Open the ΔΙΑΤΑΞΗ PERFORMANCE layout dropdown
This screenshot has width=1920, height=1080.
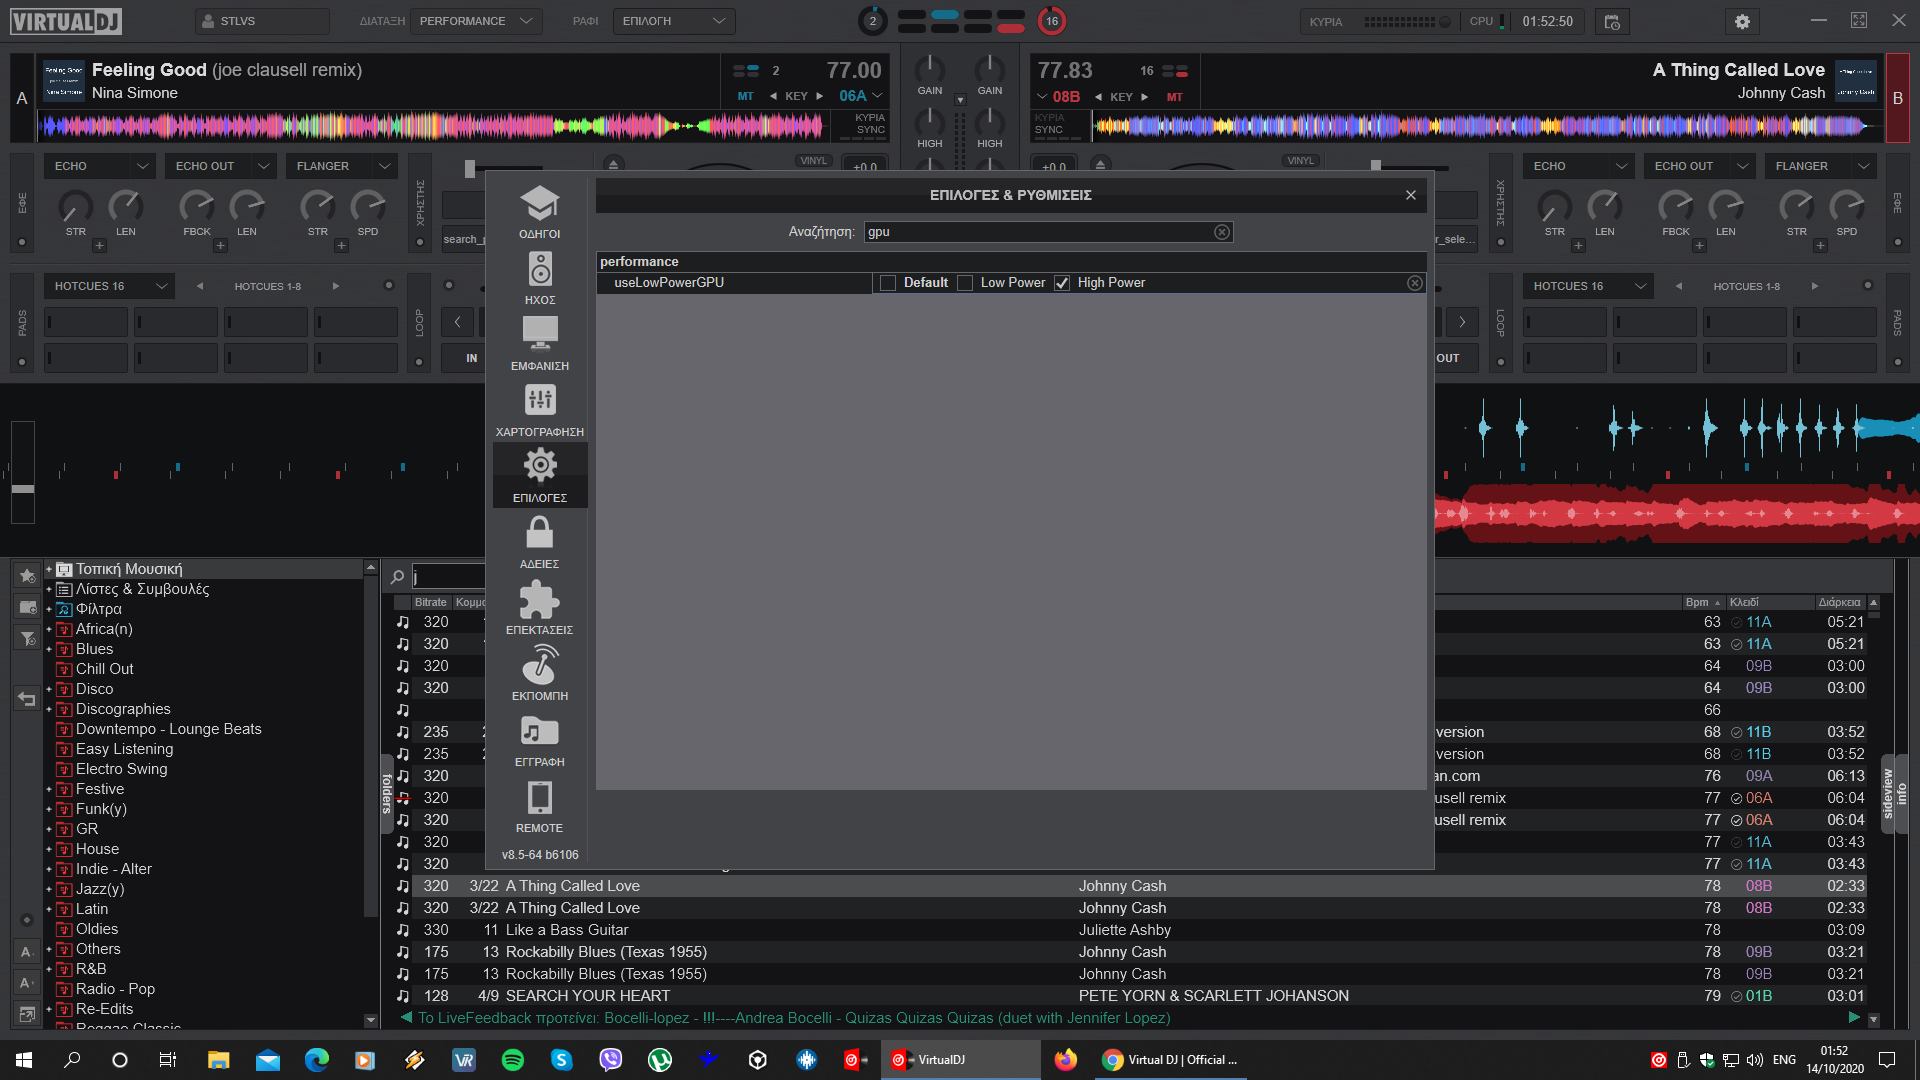point(477,21)
